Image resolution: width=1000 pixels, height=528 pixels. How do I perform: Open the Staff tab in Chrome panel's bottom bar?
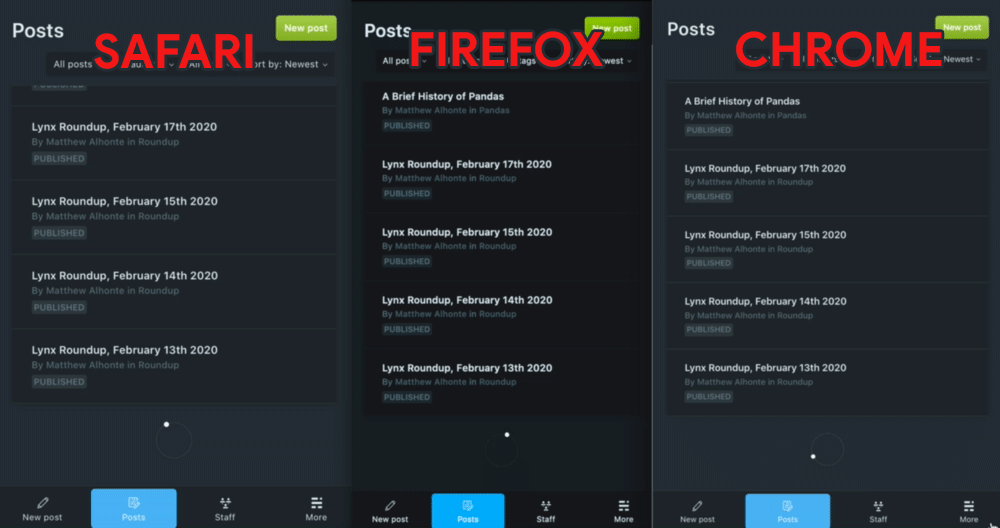click(x=878, y=511)
